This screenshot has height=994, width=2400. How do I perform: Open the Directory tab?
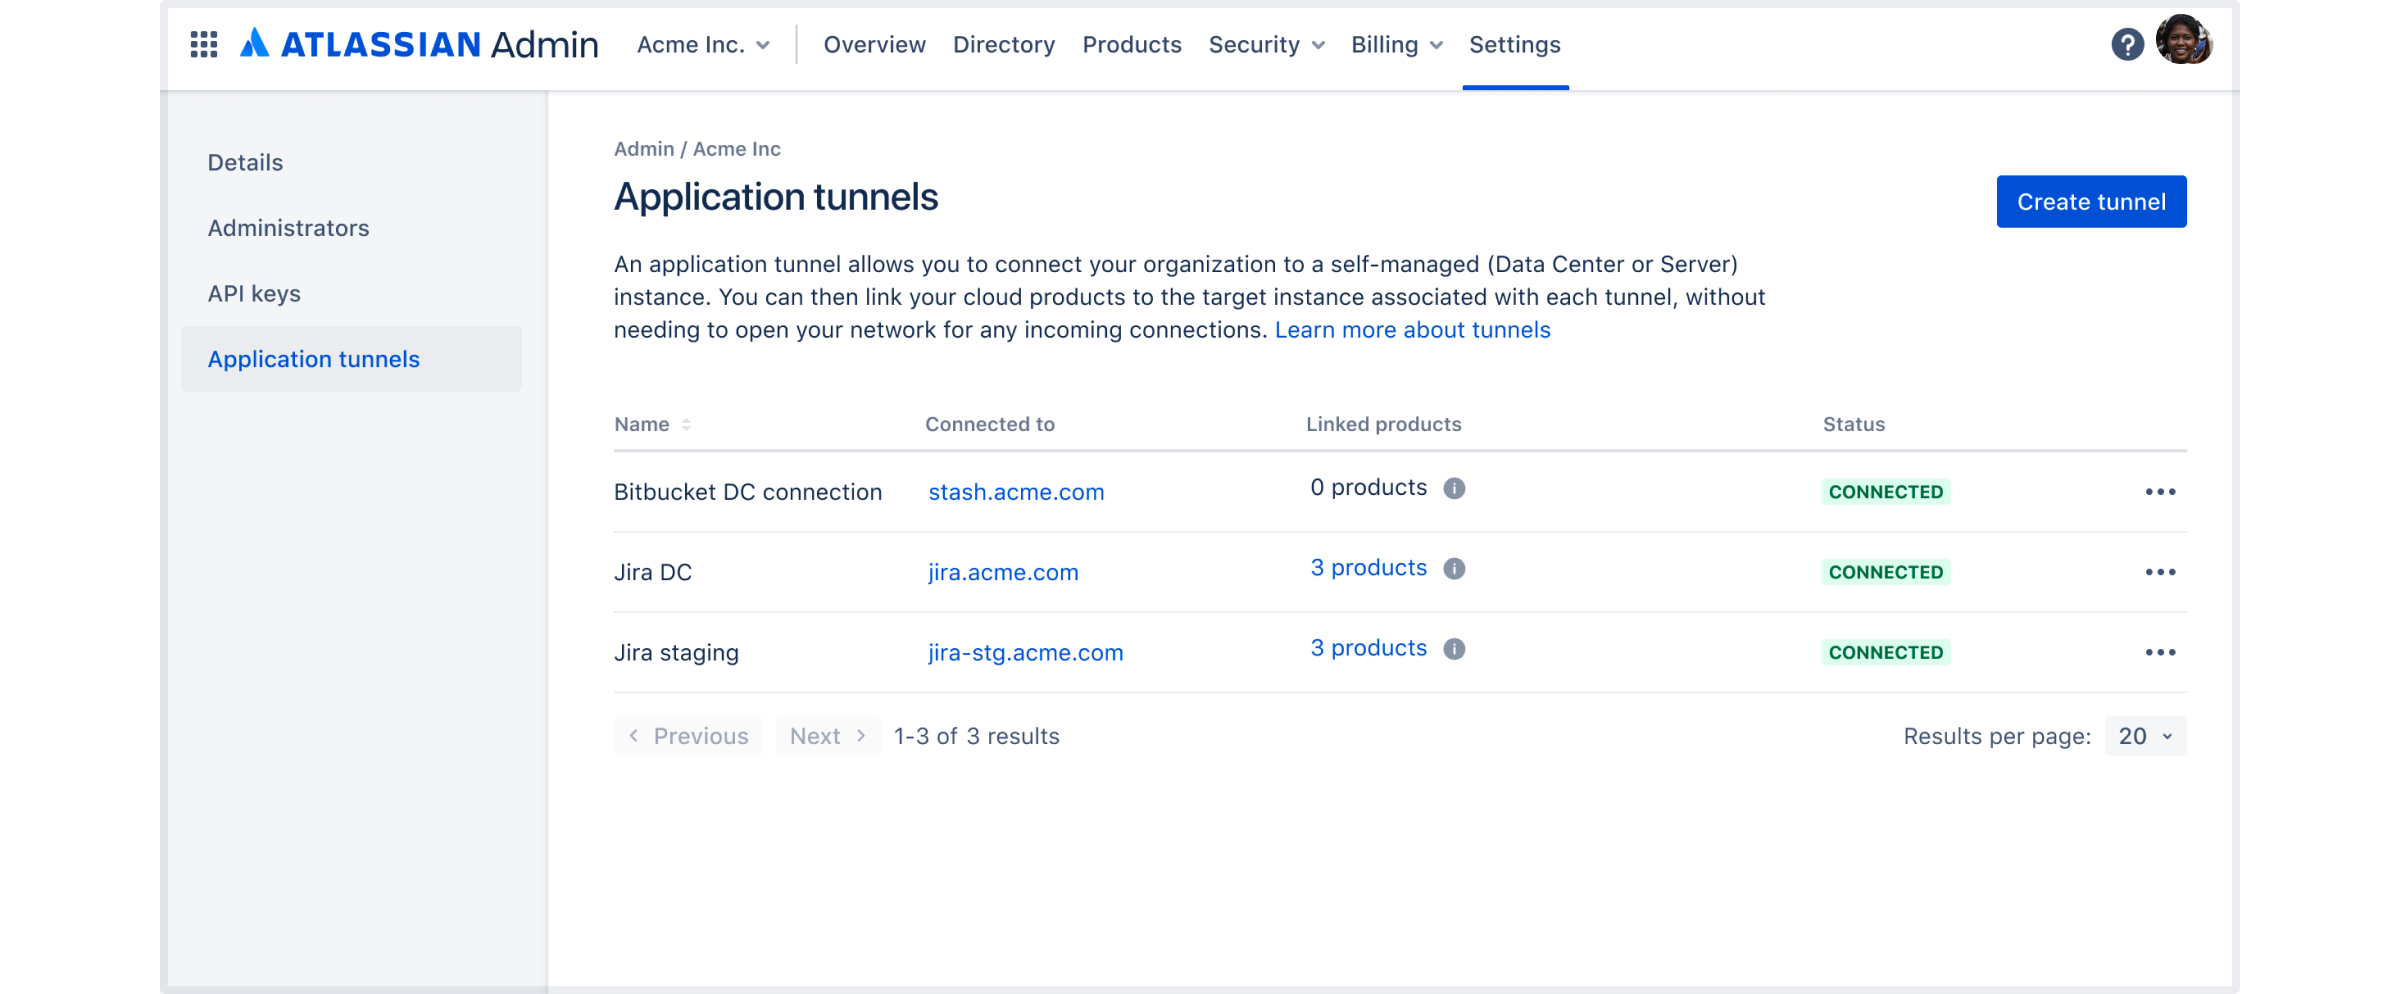[1004, 45]
